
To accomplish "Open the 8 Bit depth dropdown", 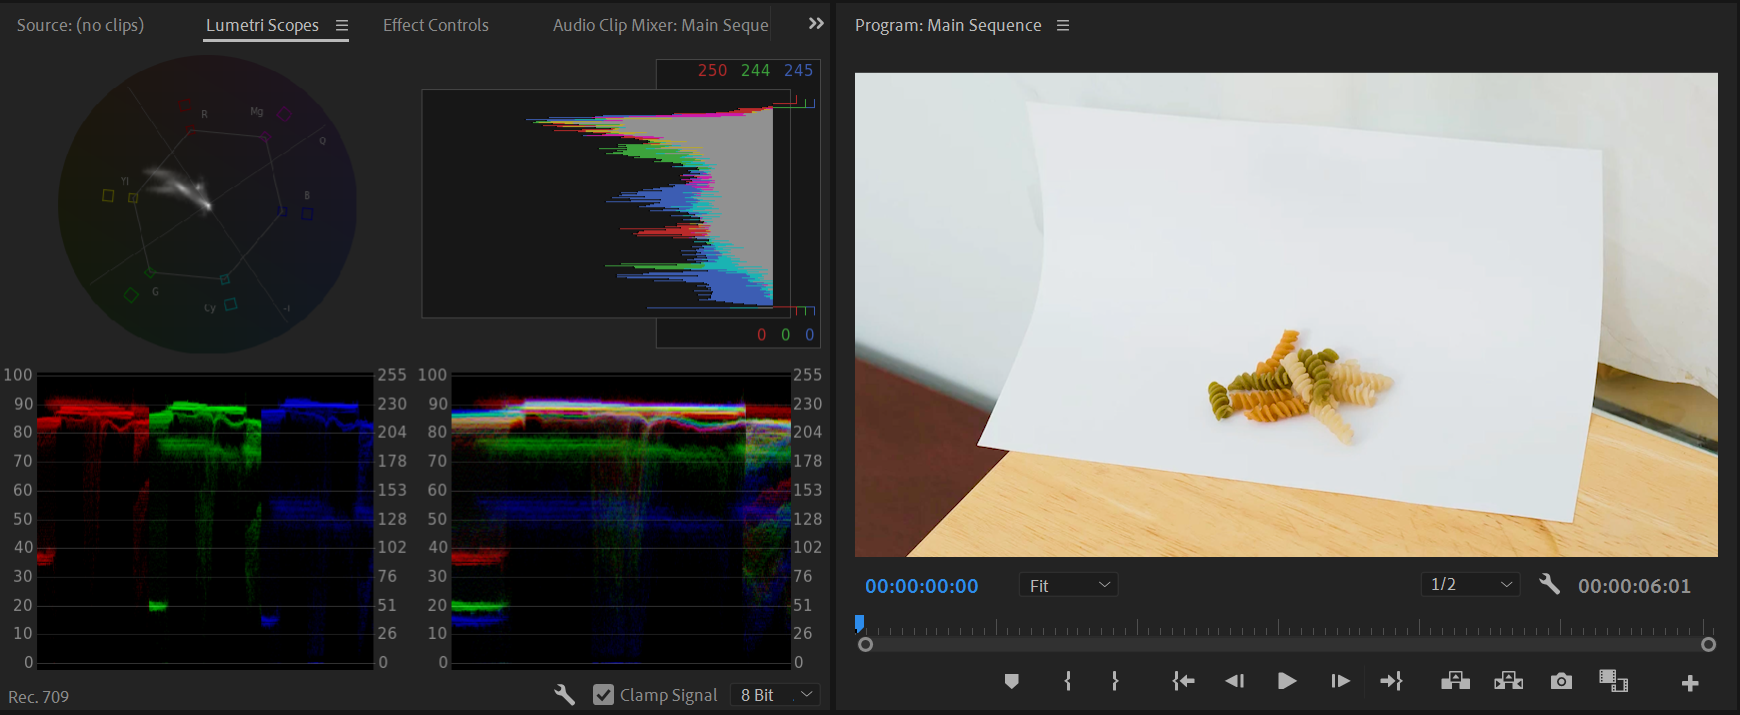I will coord(775,694).
